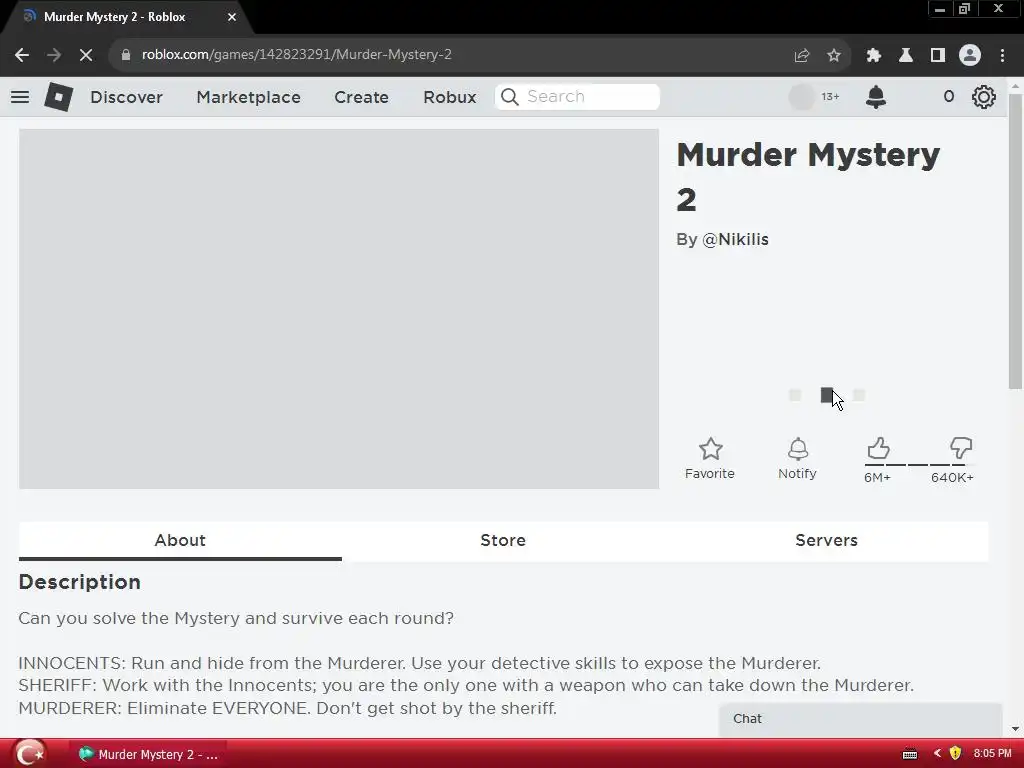Click the browser forward arrow
Screen dimensions: 1024x768
pos(54,55)
